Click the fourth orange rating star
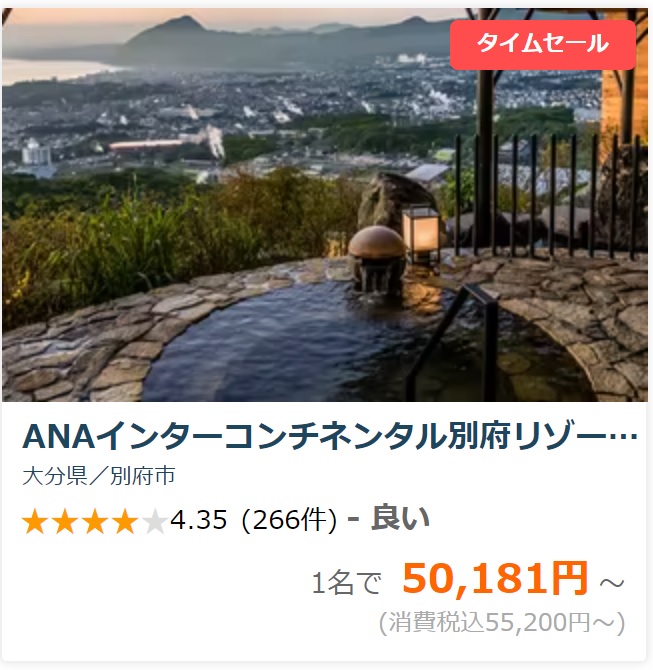This screenshot has width=653, height=670. click(125, 521)
